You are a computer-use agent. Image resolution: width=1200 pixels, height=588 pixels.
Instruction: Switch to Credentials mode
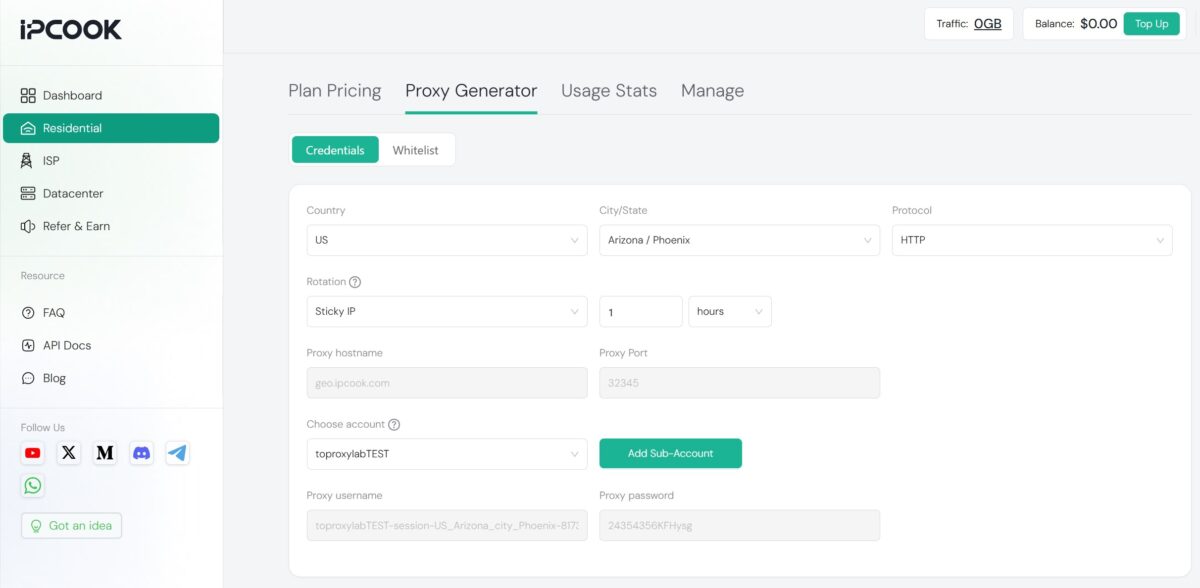click(x=335, y=150)
